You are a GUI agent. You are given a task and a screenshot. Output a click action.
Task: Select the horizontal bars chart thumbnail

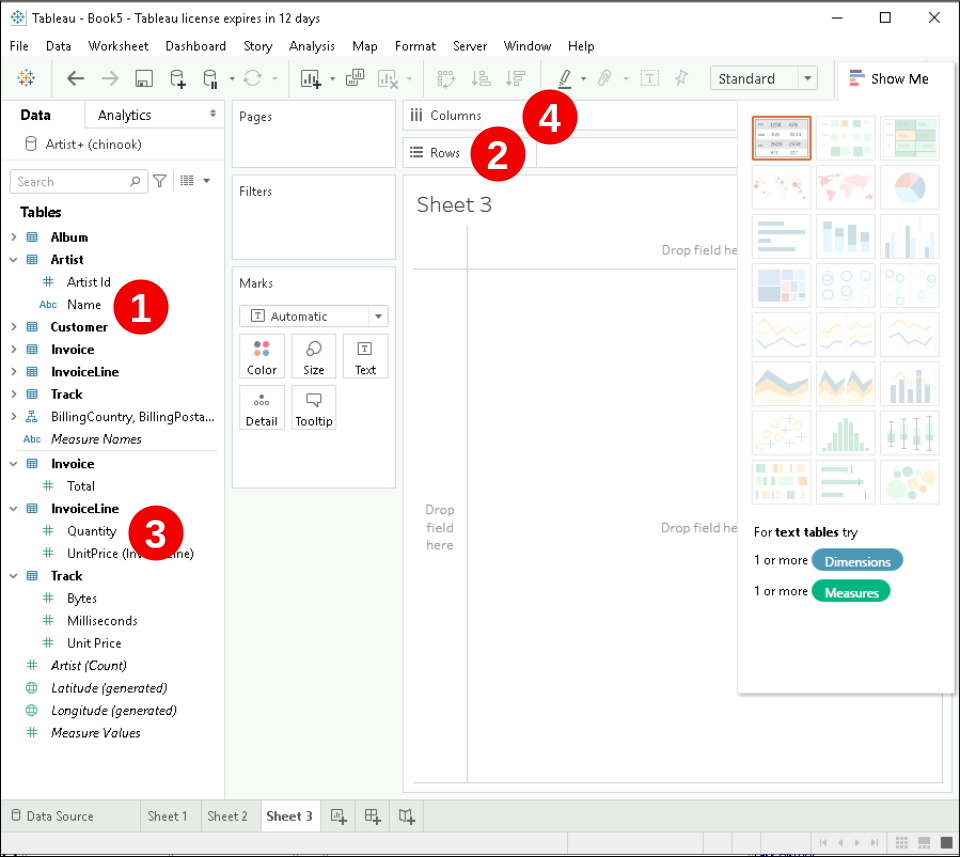tap(781, 236)
